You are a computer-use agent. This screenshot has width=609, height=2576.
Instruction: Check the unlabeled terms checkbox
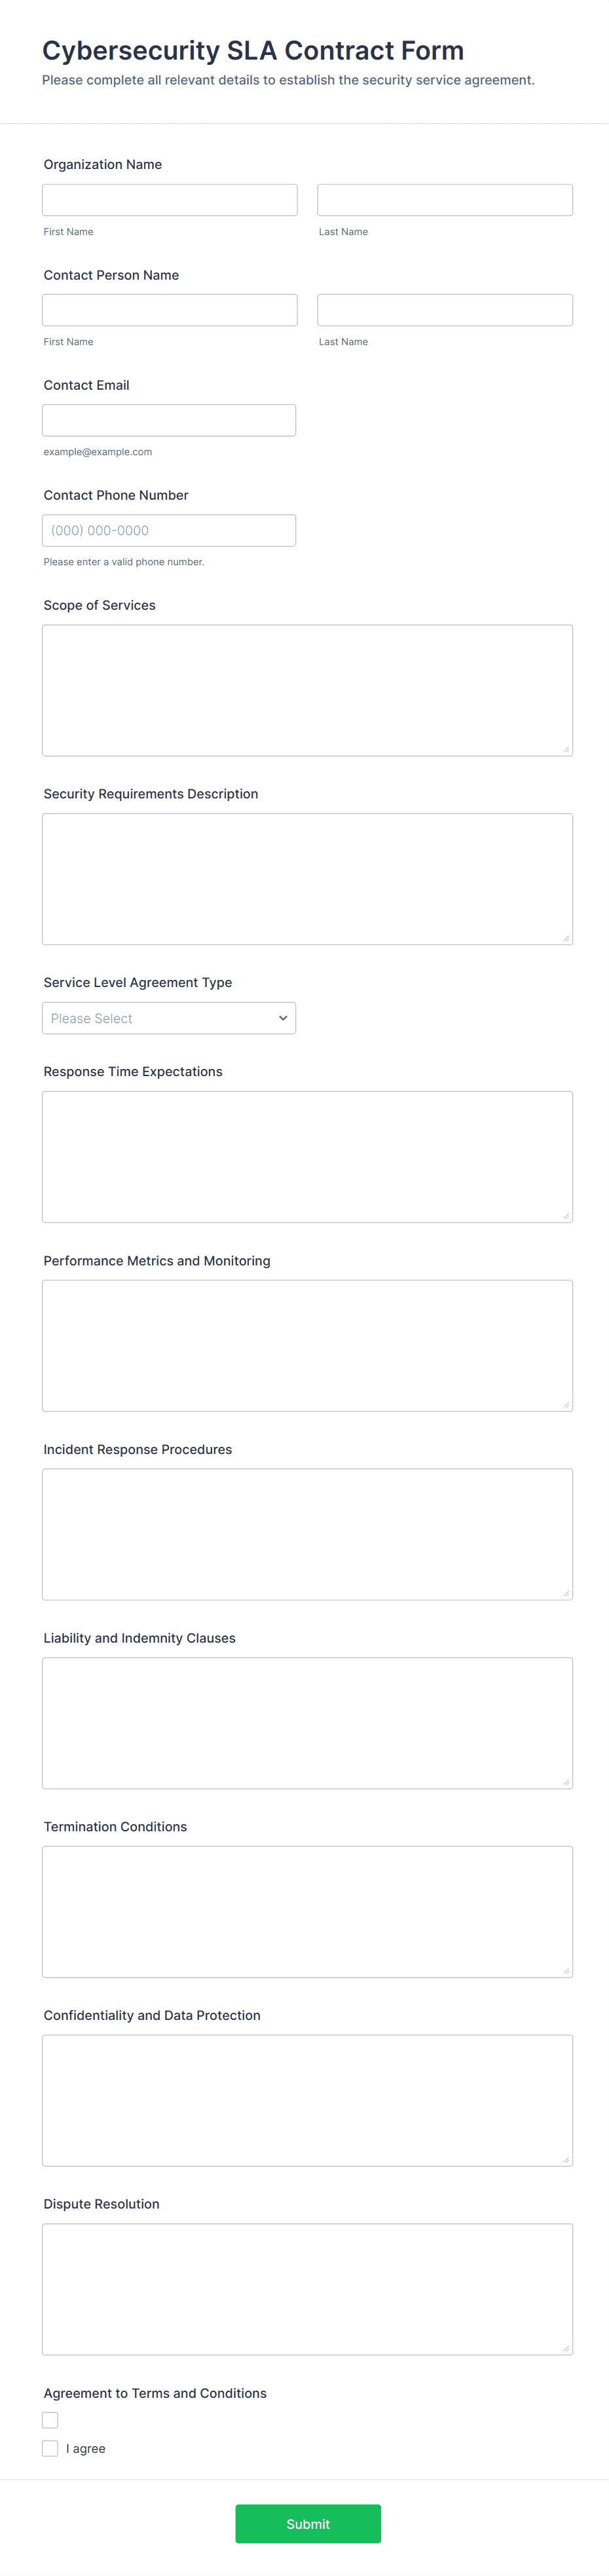pos(50,2419)
